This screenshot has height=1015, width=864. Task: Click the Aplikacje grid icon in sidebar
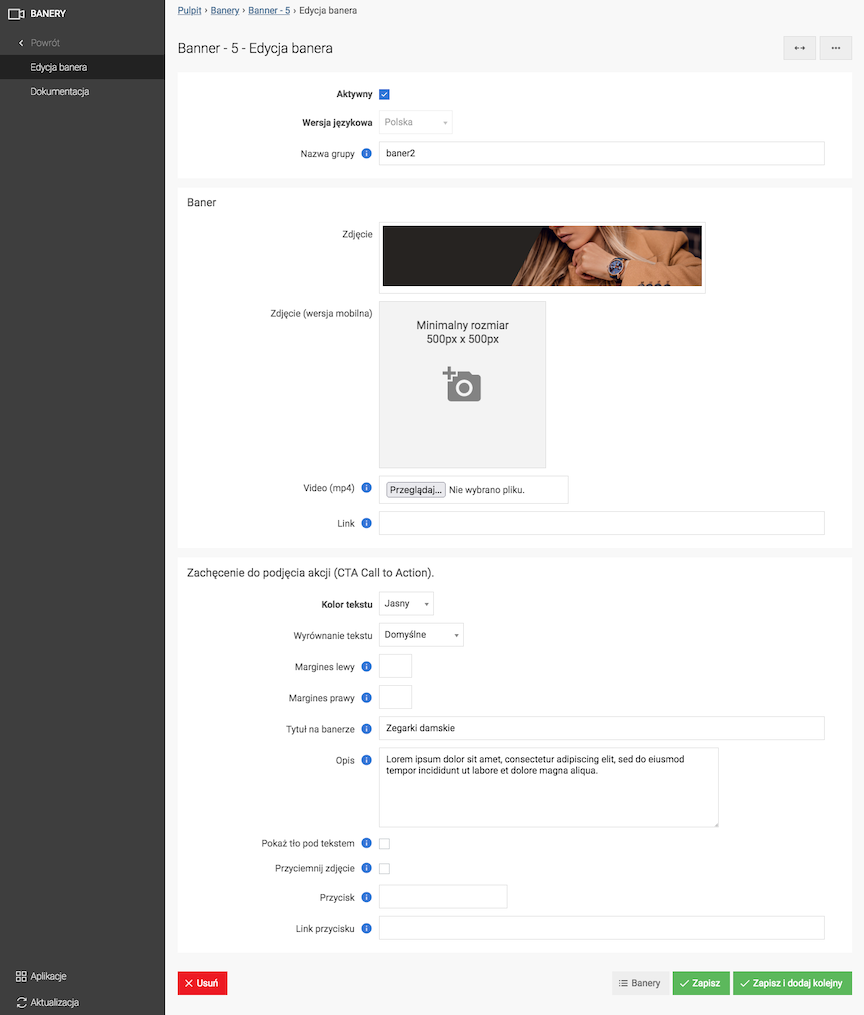point(21,976)
